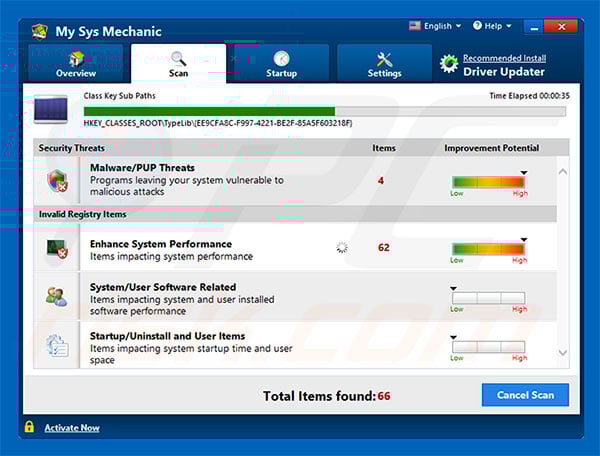Click the scan progress bar
This screenshot has height=456, width=600.
(324, 111)
